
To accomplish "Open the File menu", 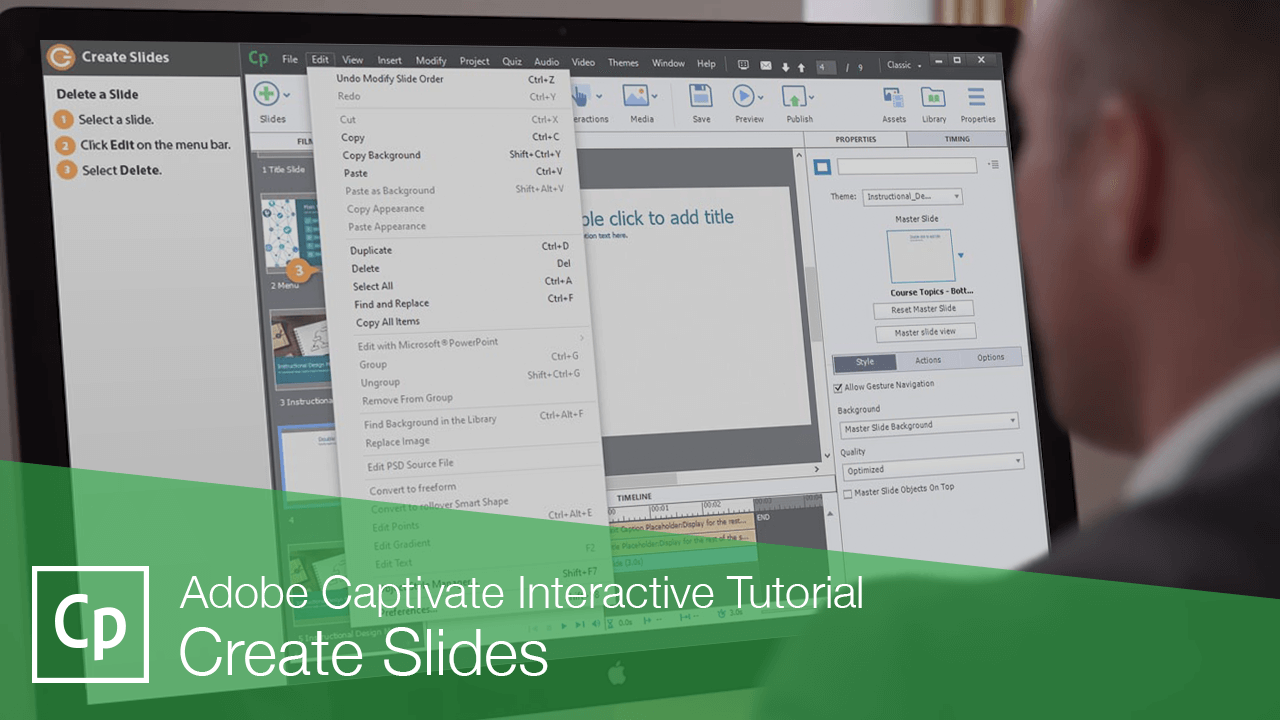I will [x=290, y=60].
